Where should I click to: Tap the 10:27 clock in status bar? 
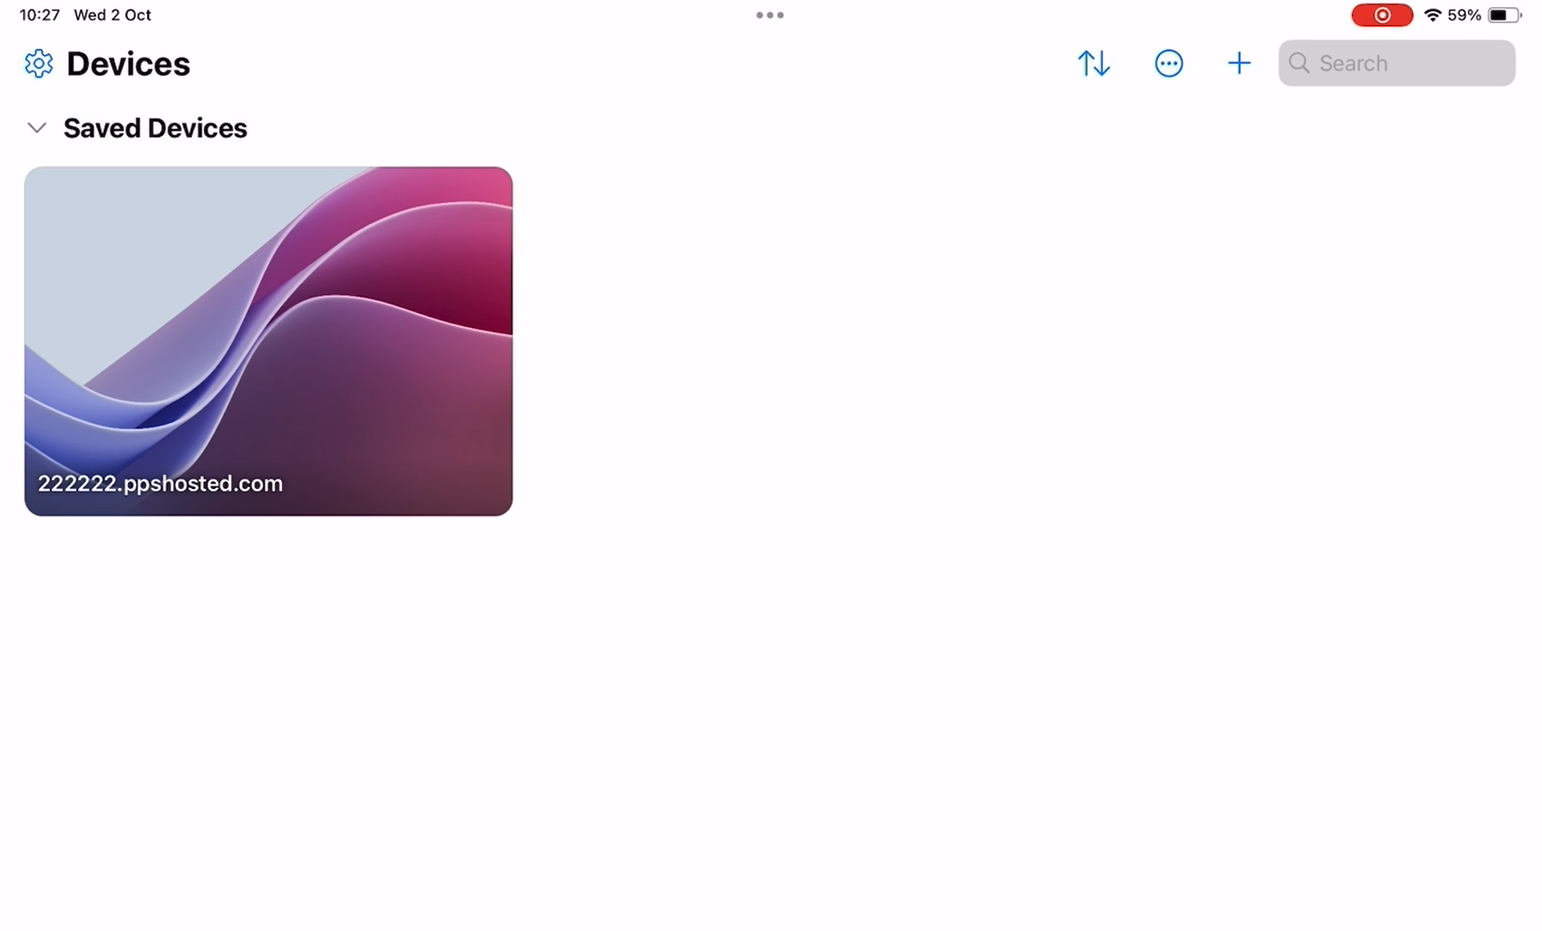pos(39,15)
